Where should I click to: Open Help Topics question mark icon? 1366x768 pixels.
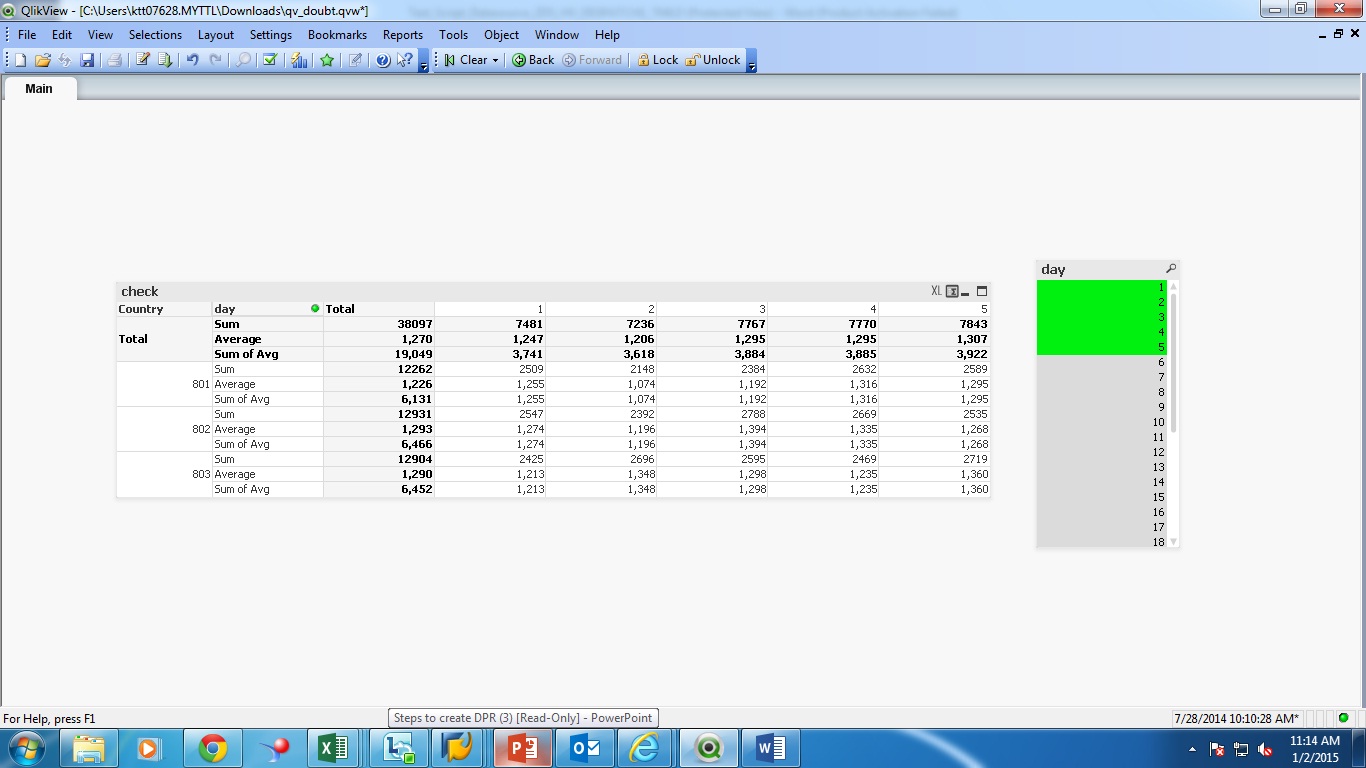pos(382,60)
